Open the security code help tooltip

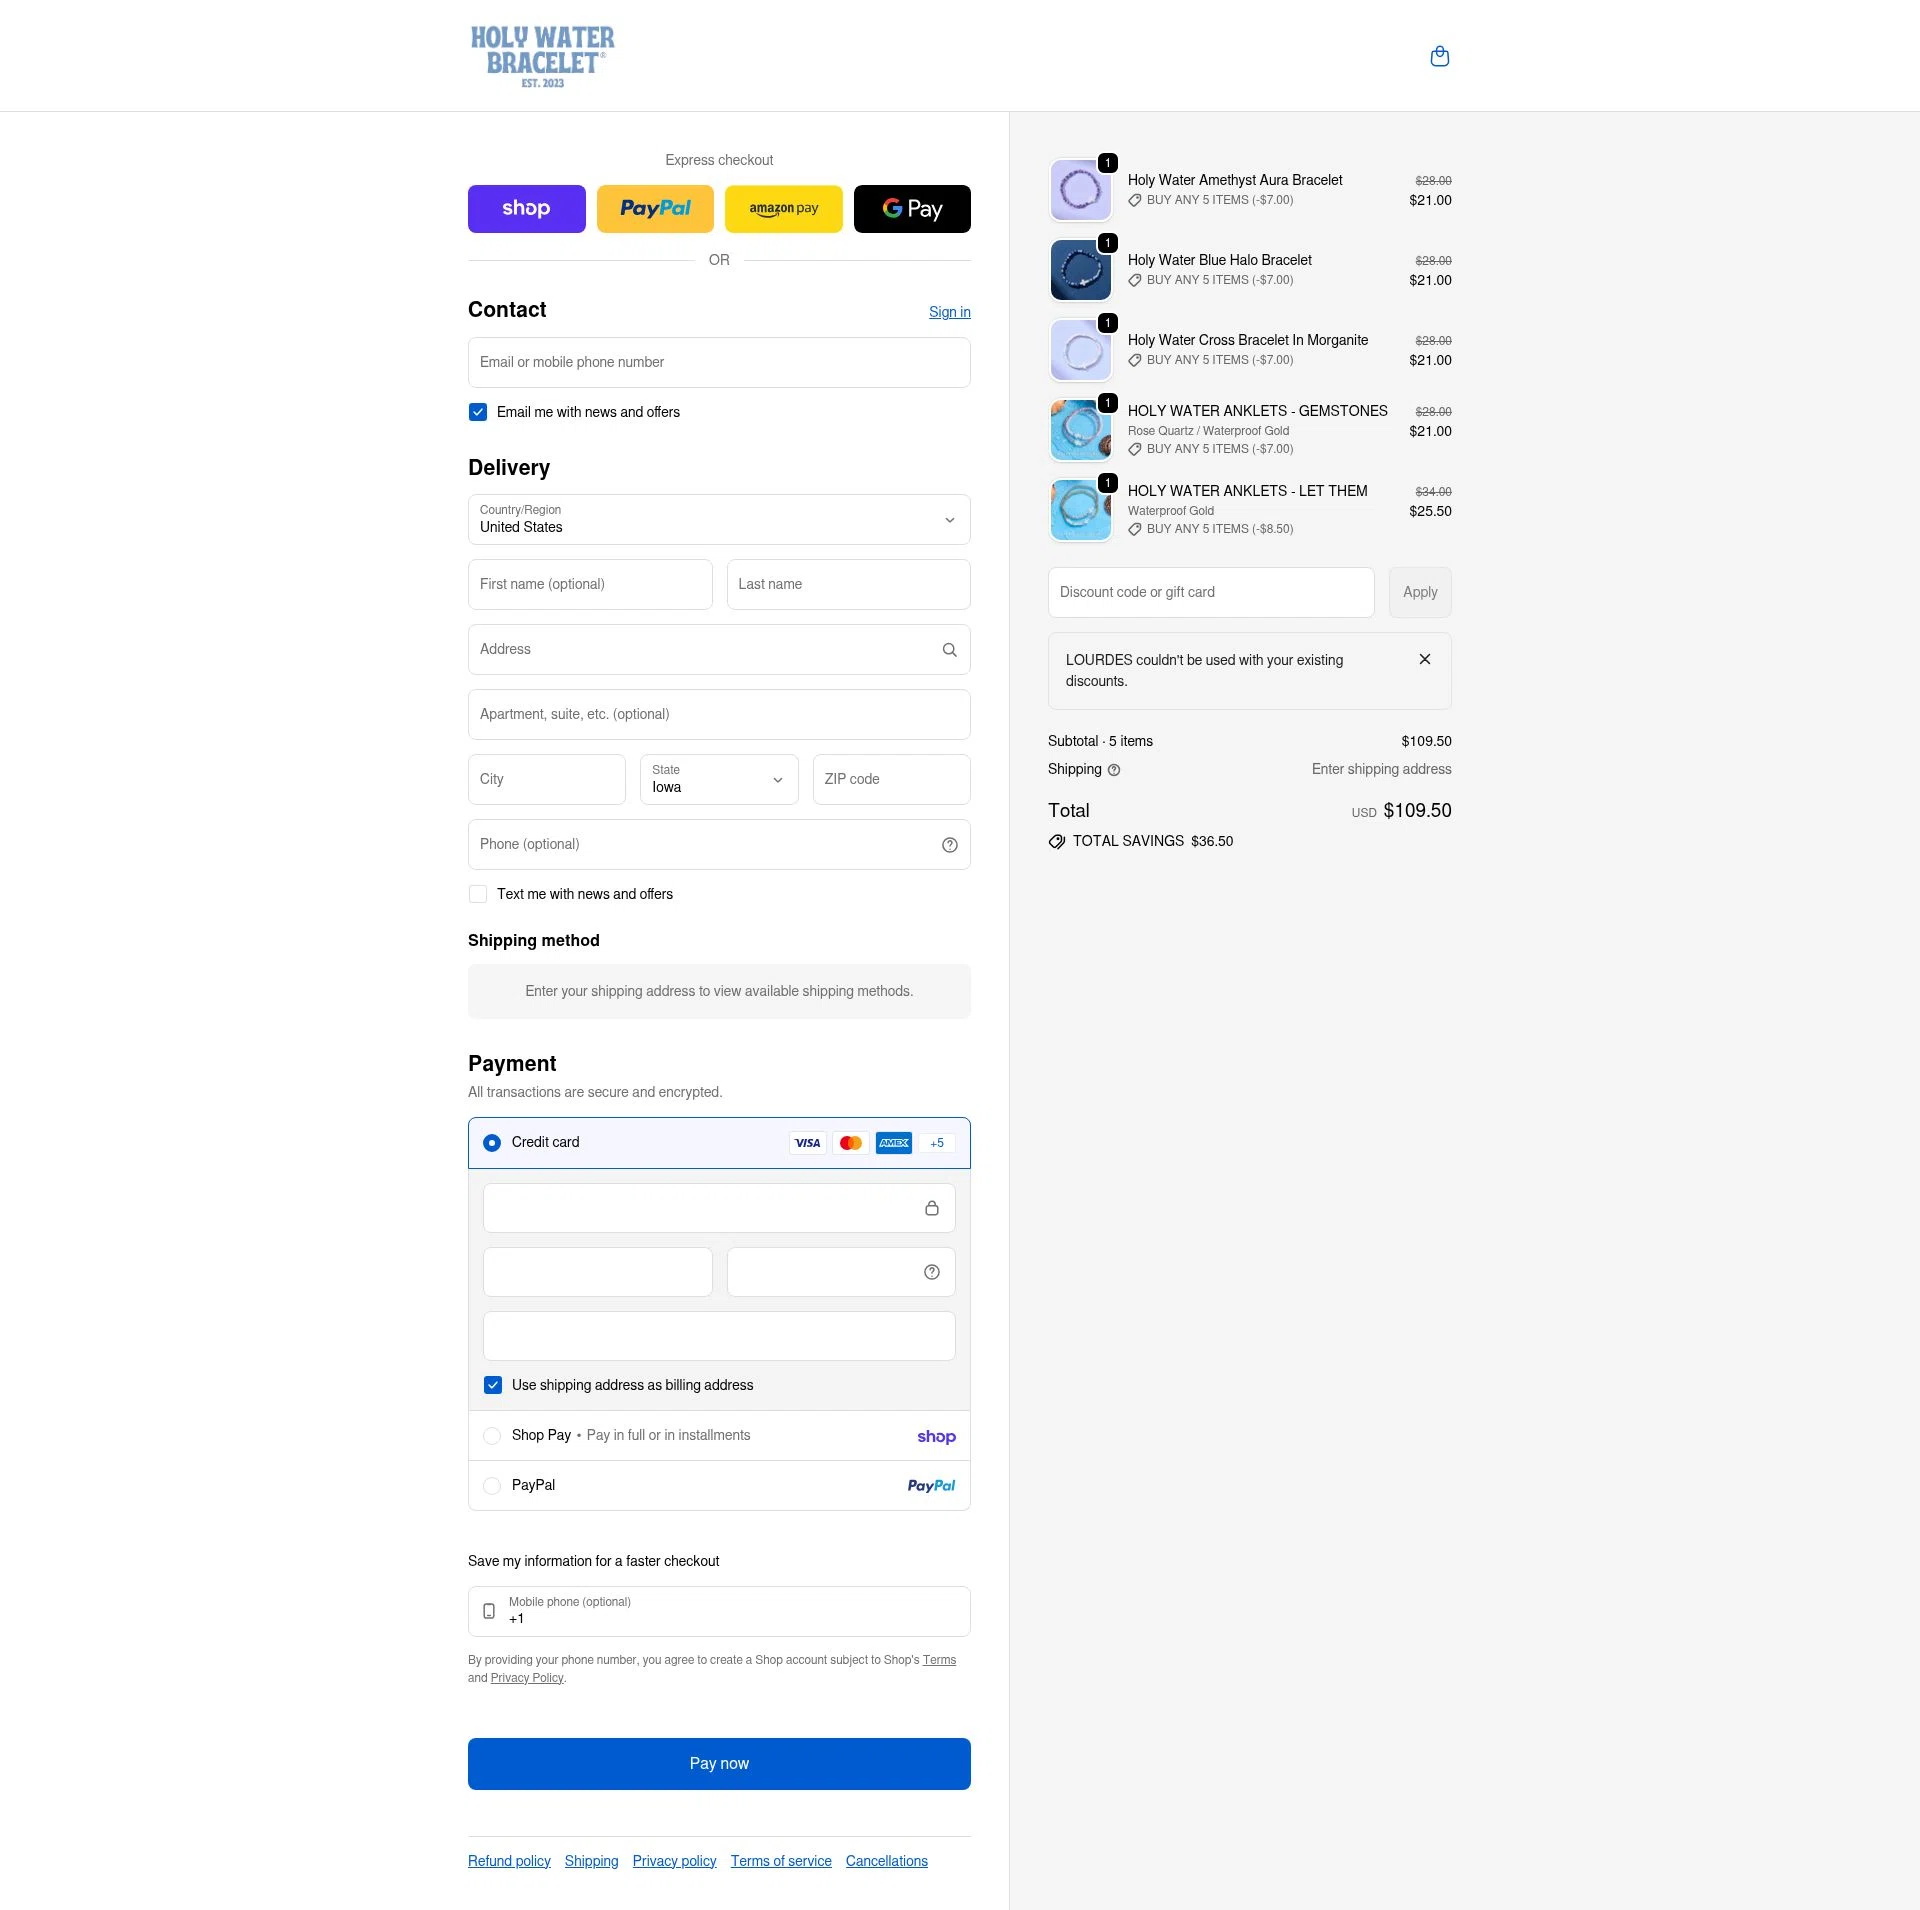[931, 1271]
